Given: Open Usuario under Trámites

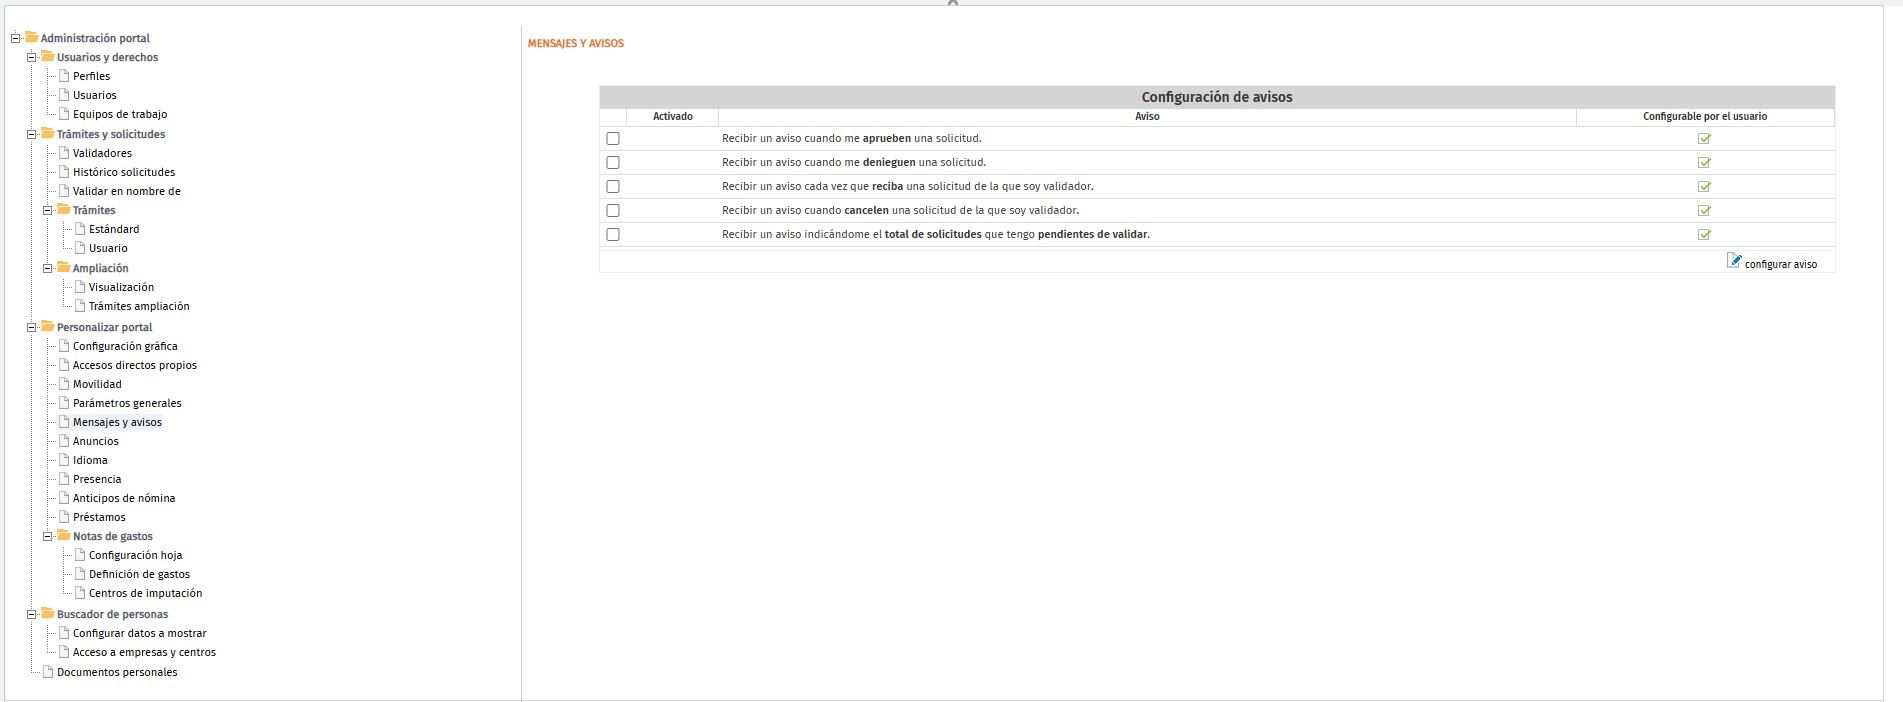Looking at the screenshot, I should [x=108, y=249].
